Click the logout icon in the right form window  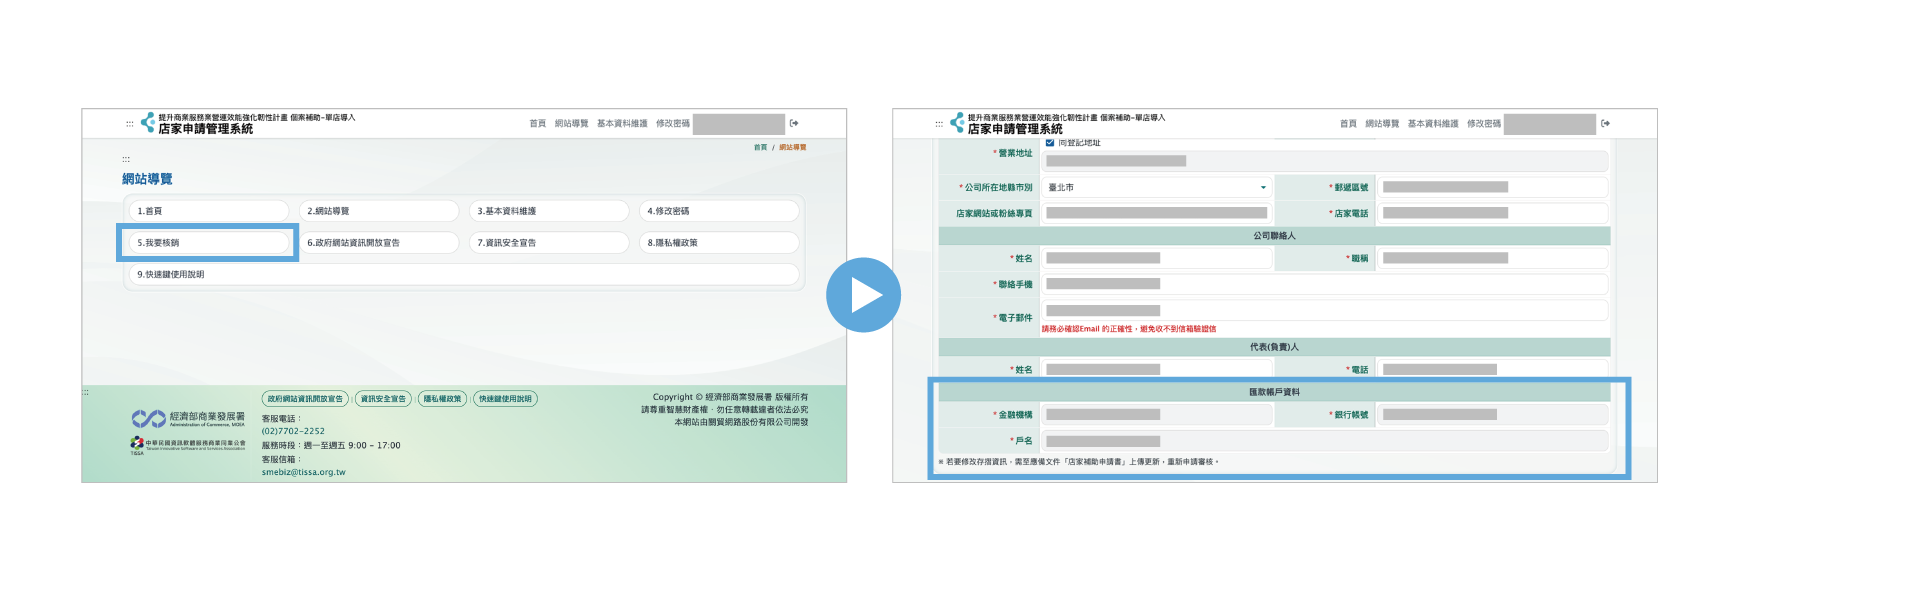tap(1605, 124)
